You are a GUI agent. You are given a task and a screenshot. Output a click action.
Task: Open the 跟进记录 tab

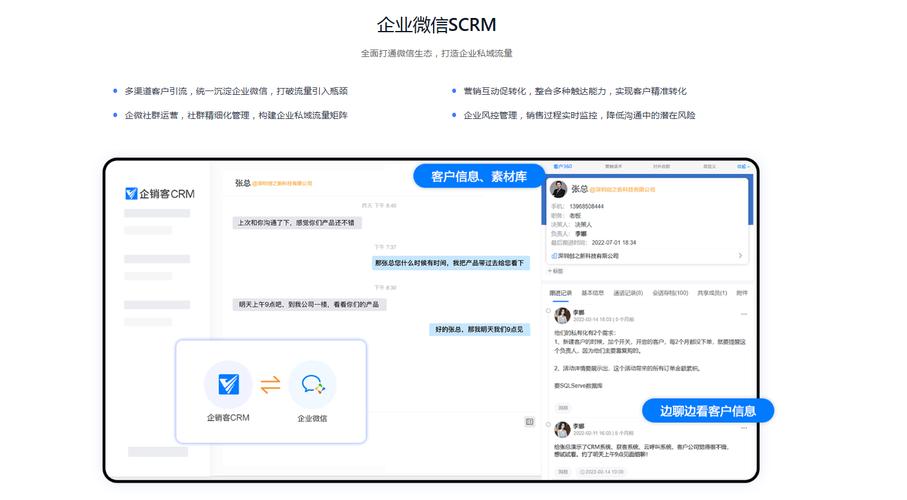pos(561,293)
